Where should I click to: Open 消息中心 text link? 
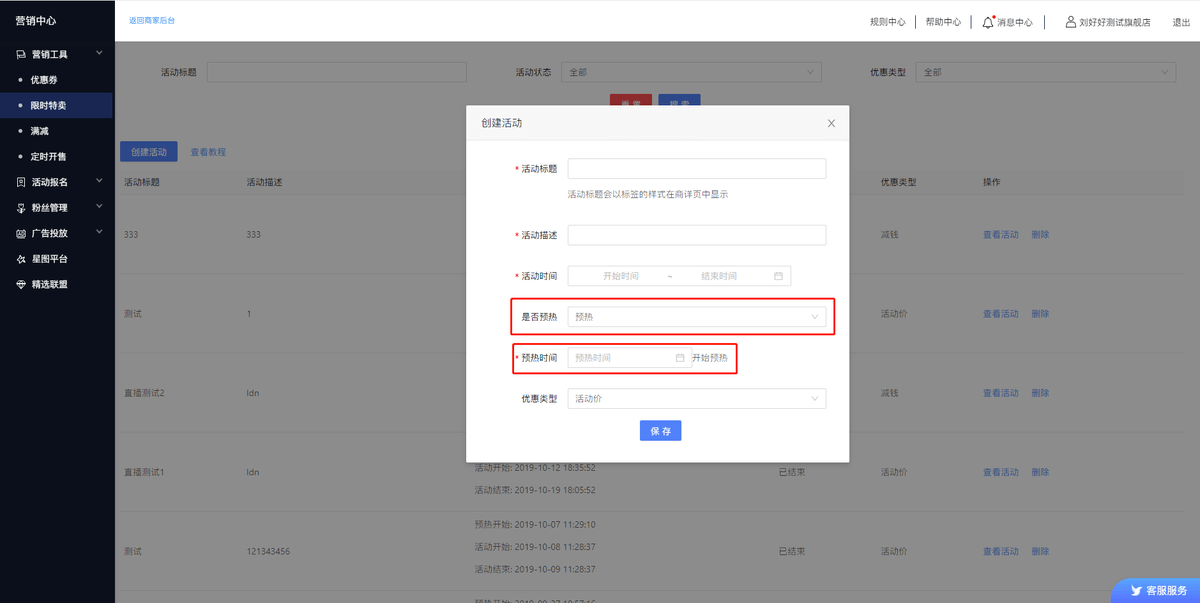pyautogui.click(x=1015, y=22)
